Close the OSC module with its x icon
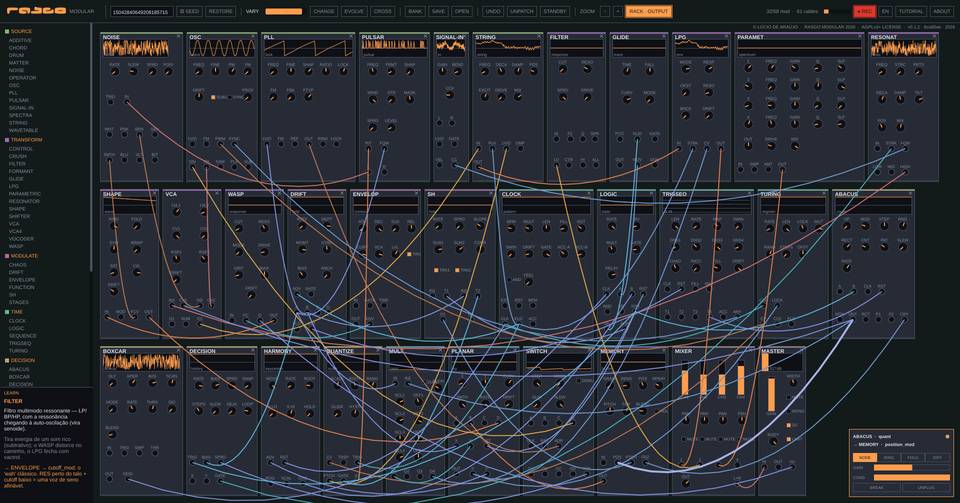Viewport: 960px width, 503px height. [254, 37]
